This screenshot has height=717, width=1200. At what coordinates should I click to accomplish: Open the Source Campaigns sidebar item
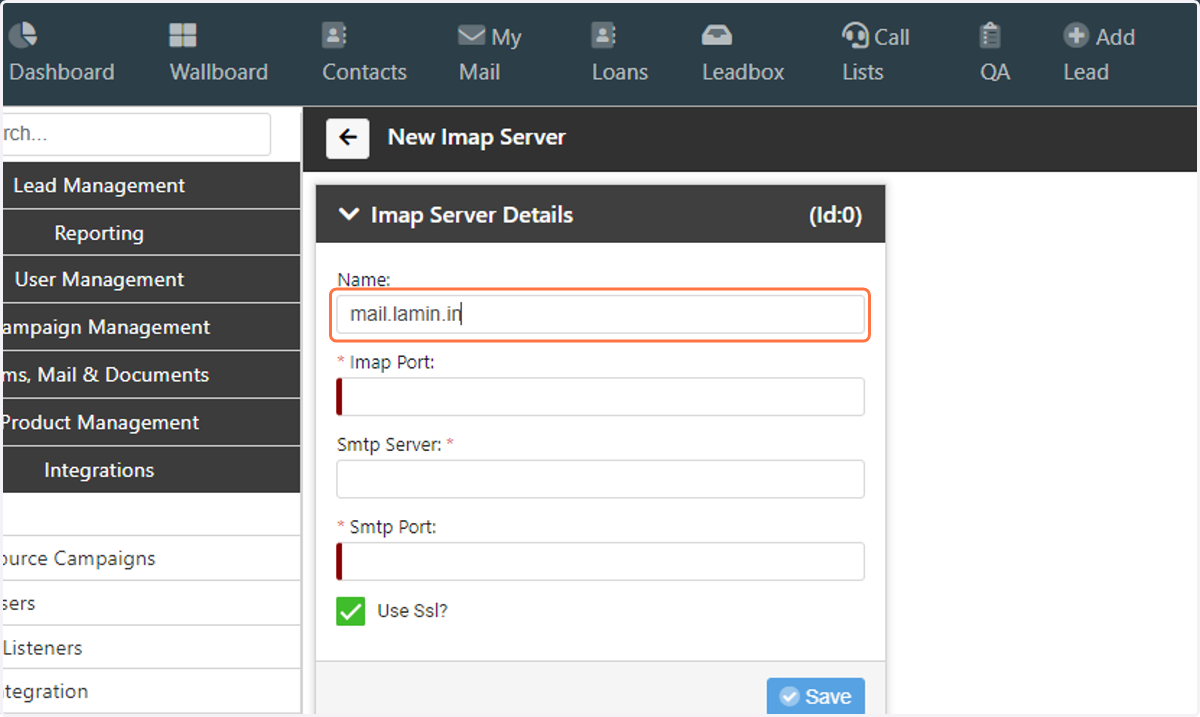tap(150, 558)
